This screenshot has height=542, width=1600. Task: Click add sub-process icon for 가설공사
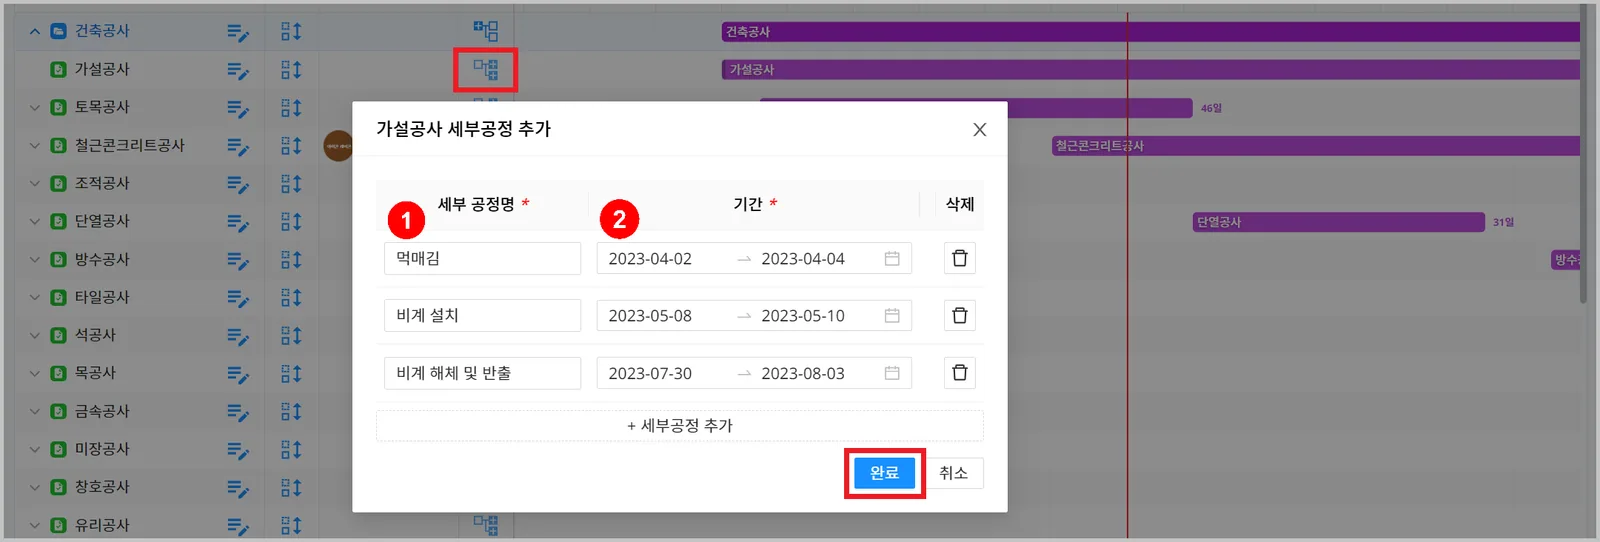(x=486, y=69)
